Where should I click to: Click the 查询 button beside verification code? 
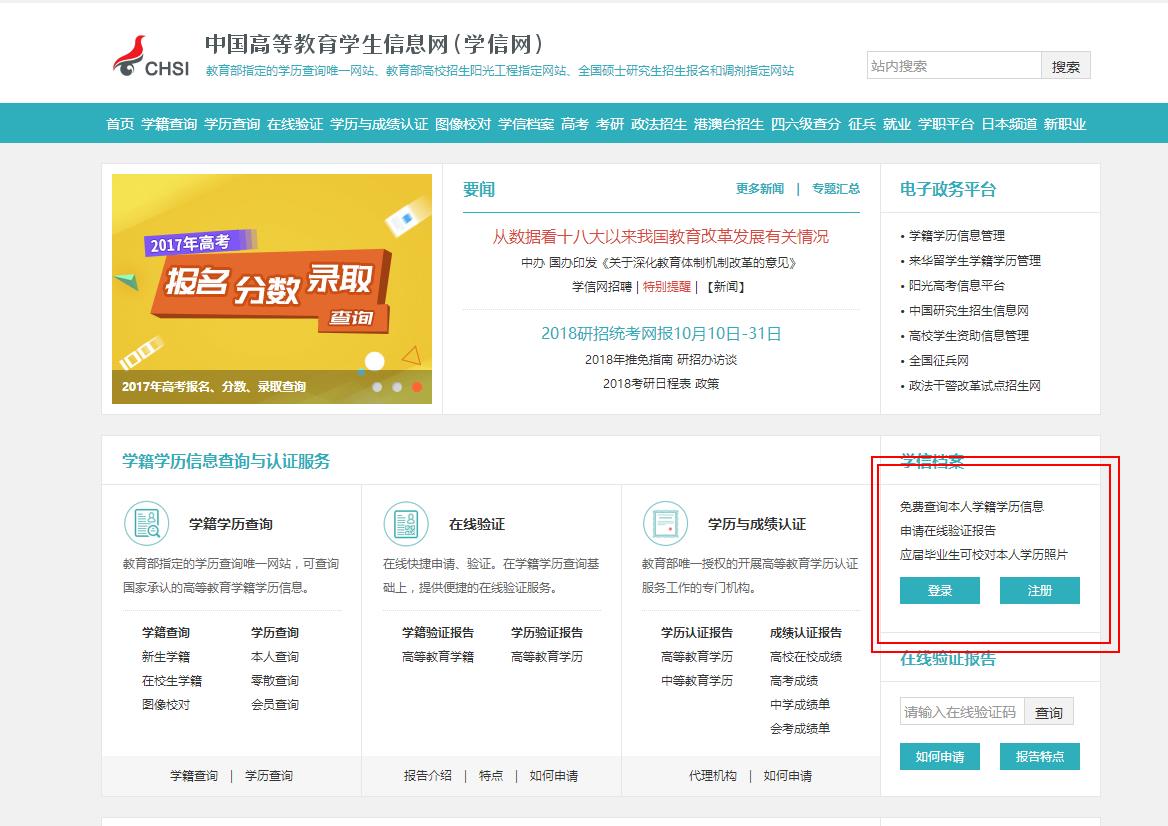tap(1048, 712)
